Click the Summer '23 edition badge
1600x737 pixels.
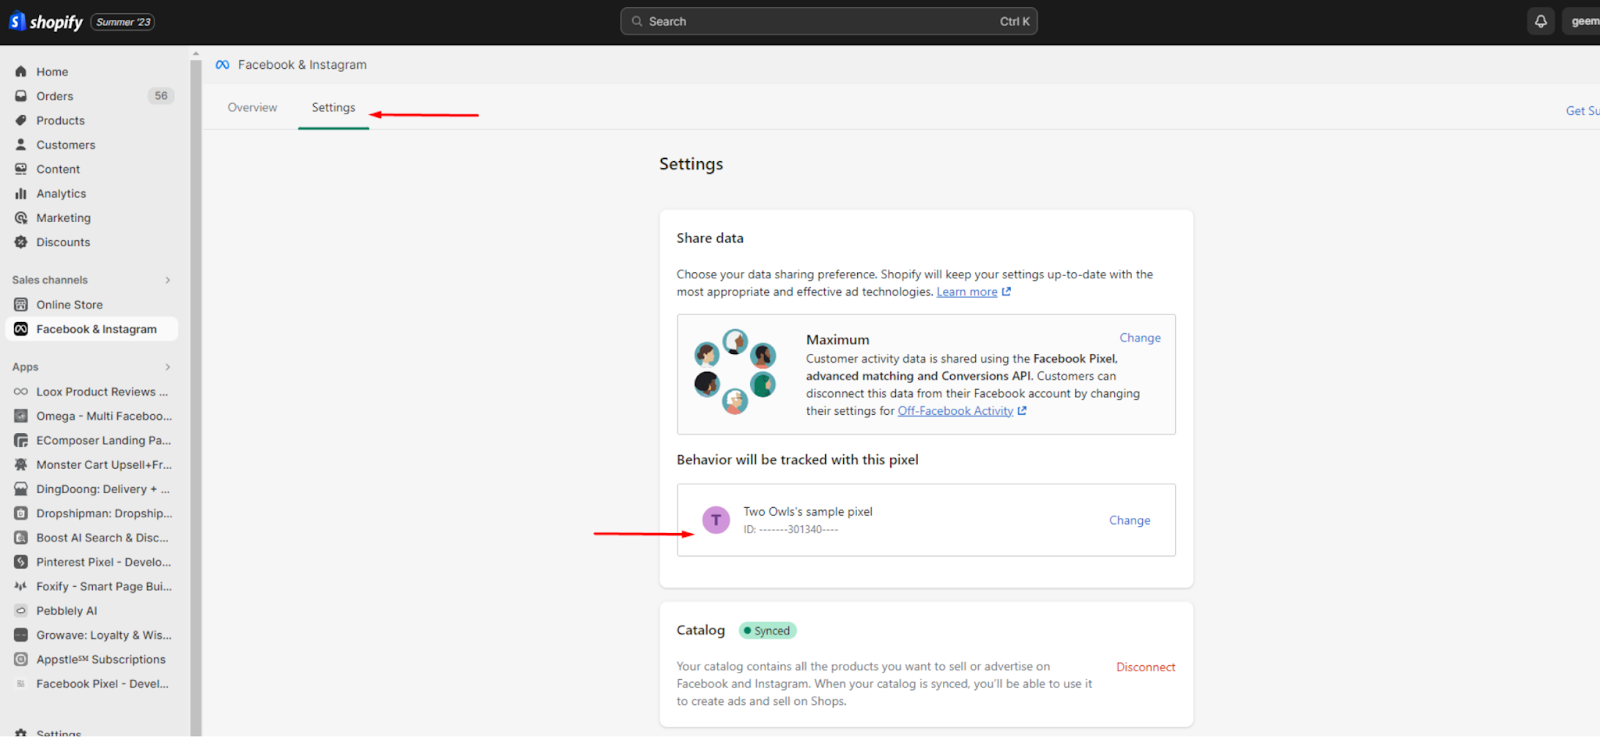point(123,22)
